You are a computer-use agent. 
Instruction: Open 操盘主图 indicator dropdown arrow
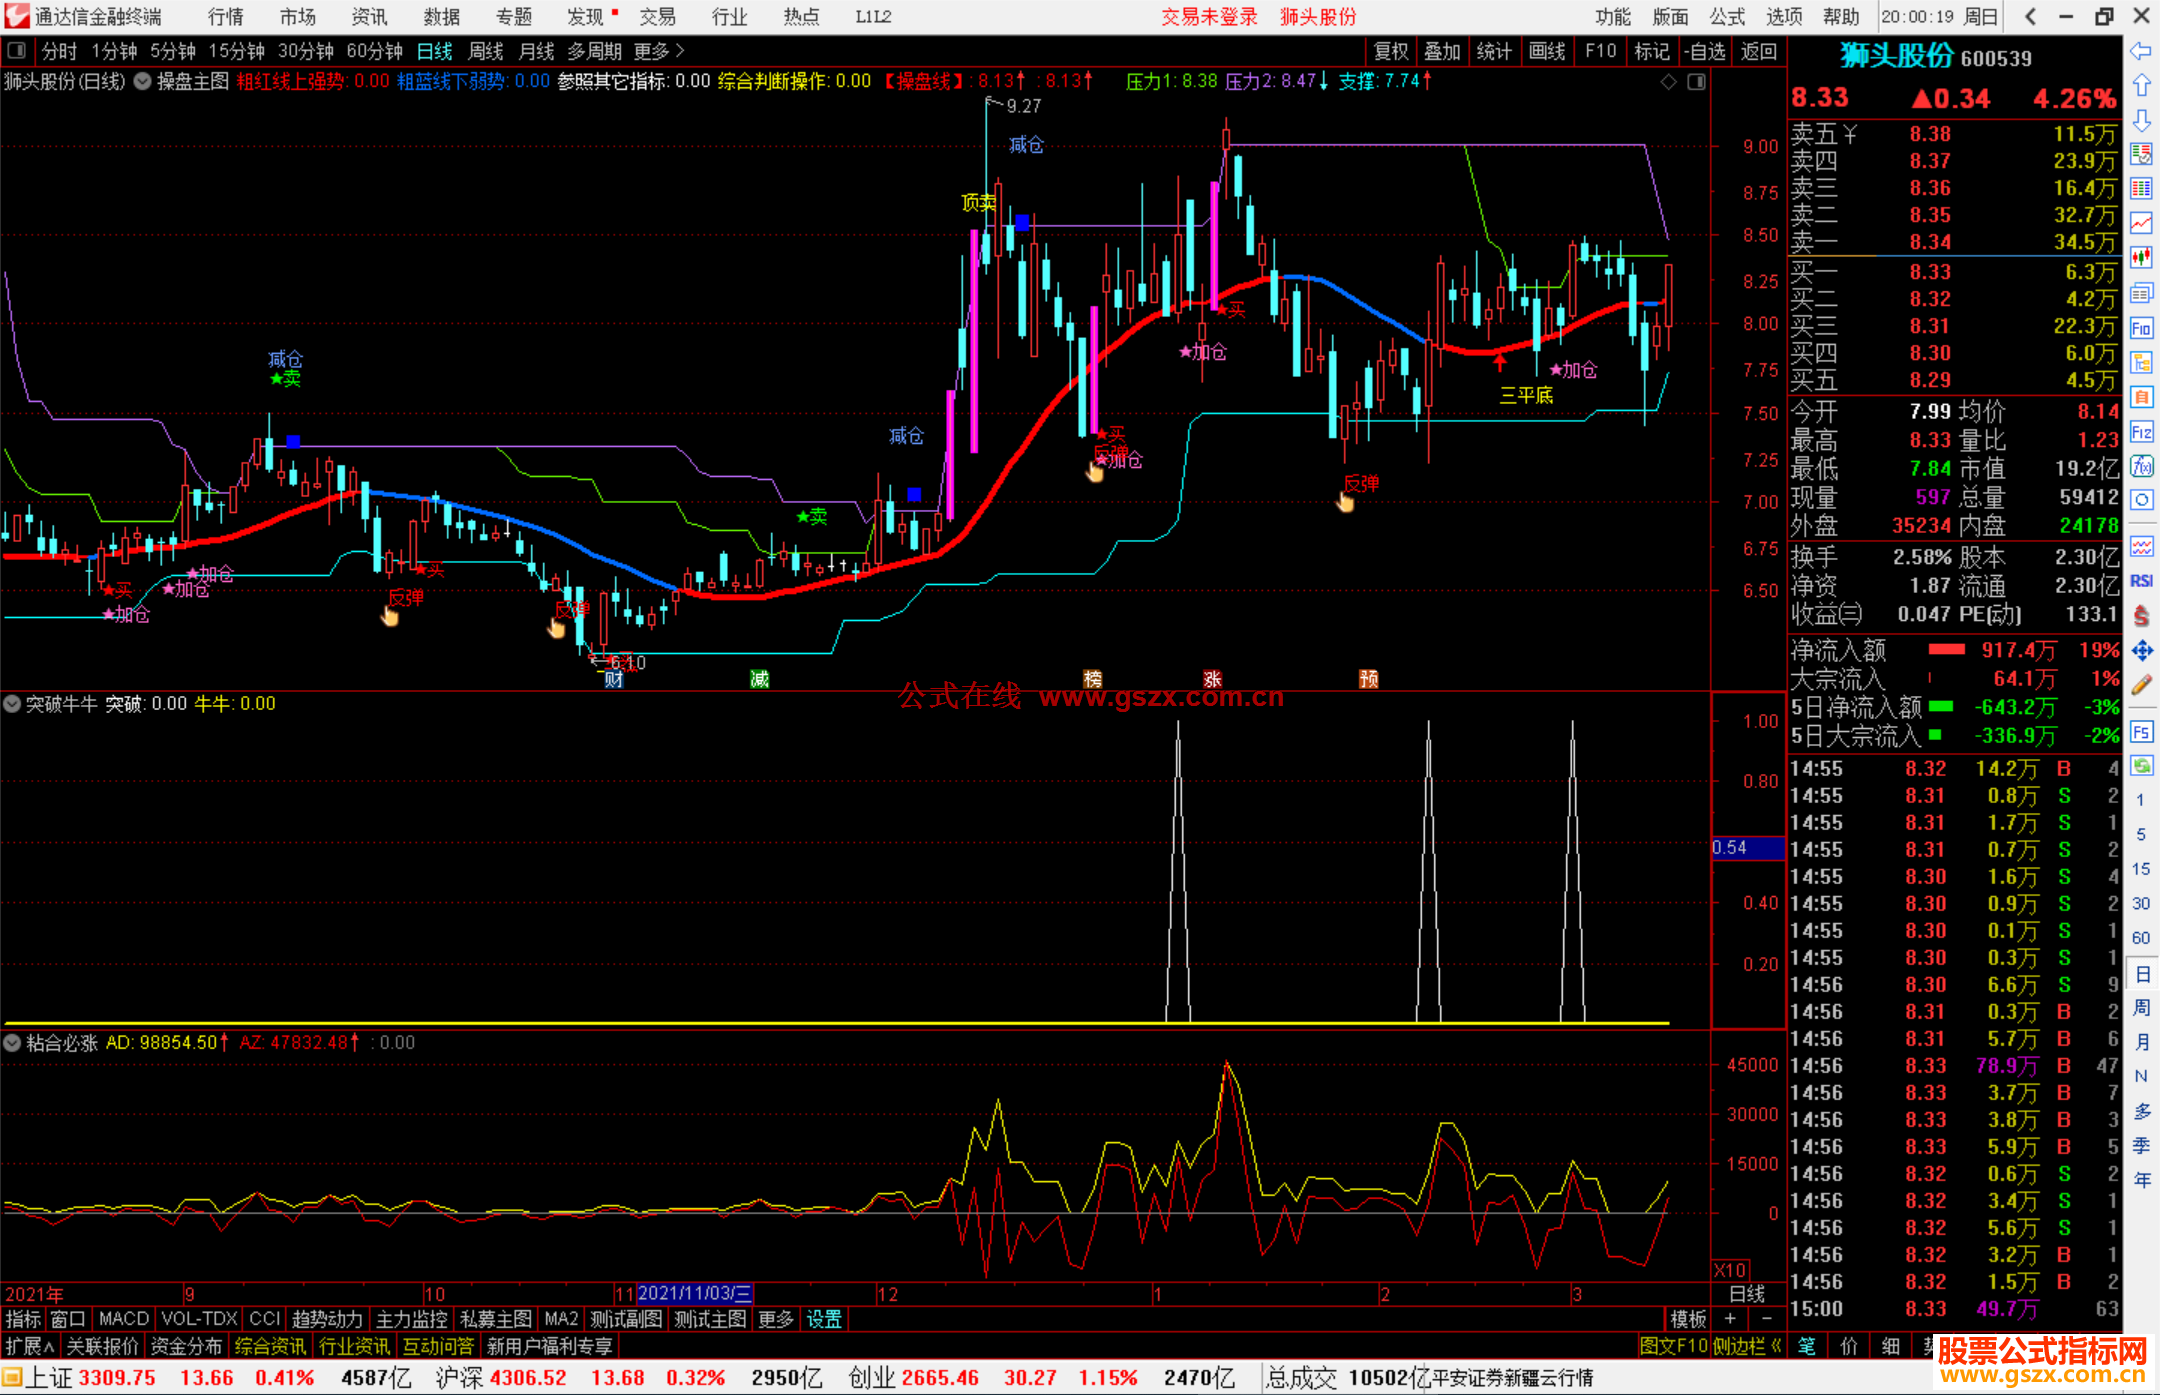pyautogui.click(x=143, y=82)
